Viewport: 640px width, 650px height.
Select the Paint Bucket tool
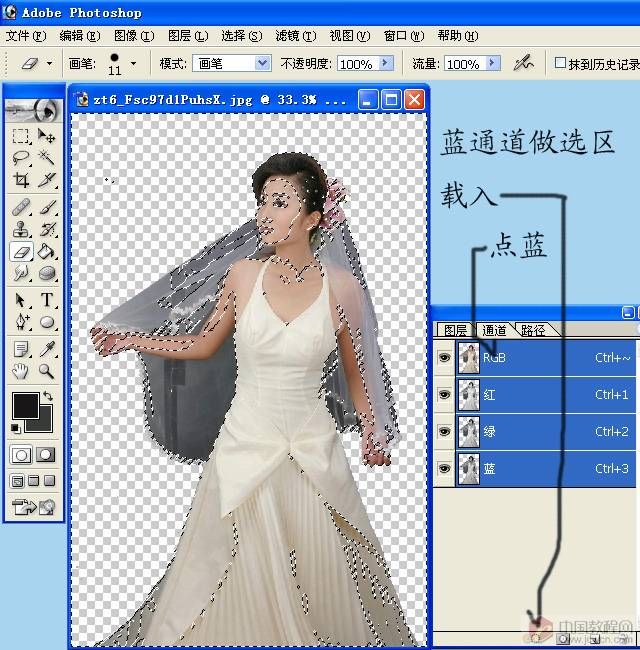tap(47, 251)
